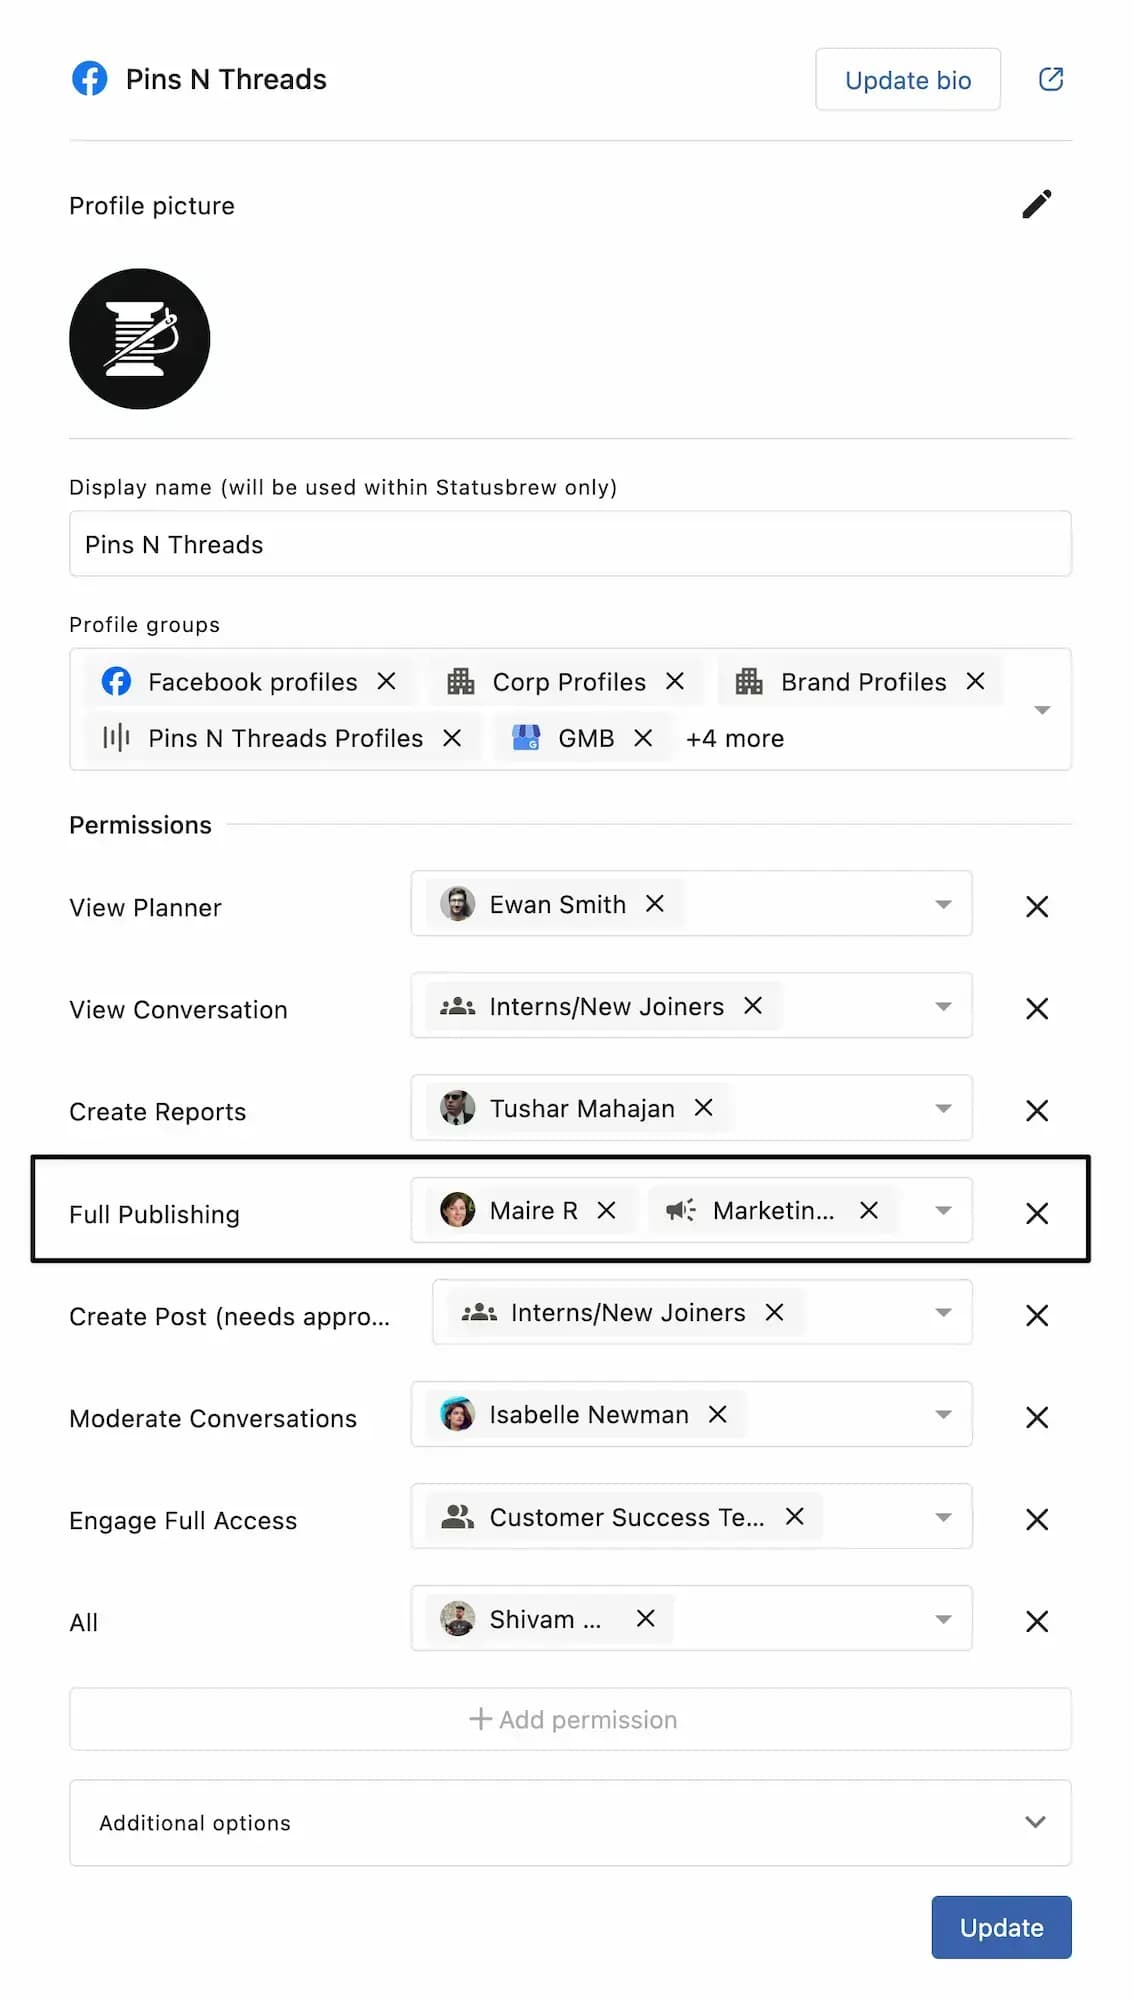1134x2000 pixels.
Task: Delete the All permission row
Action: [1037, 1621]
